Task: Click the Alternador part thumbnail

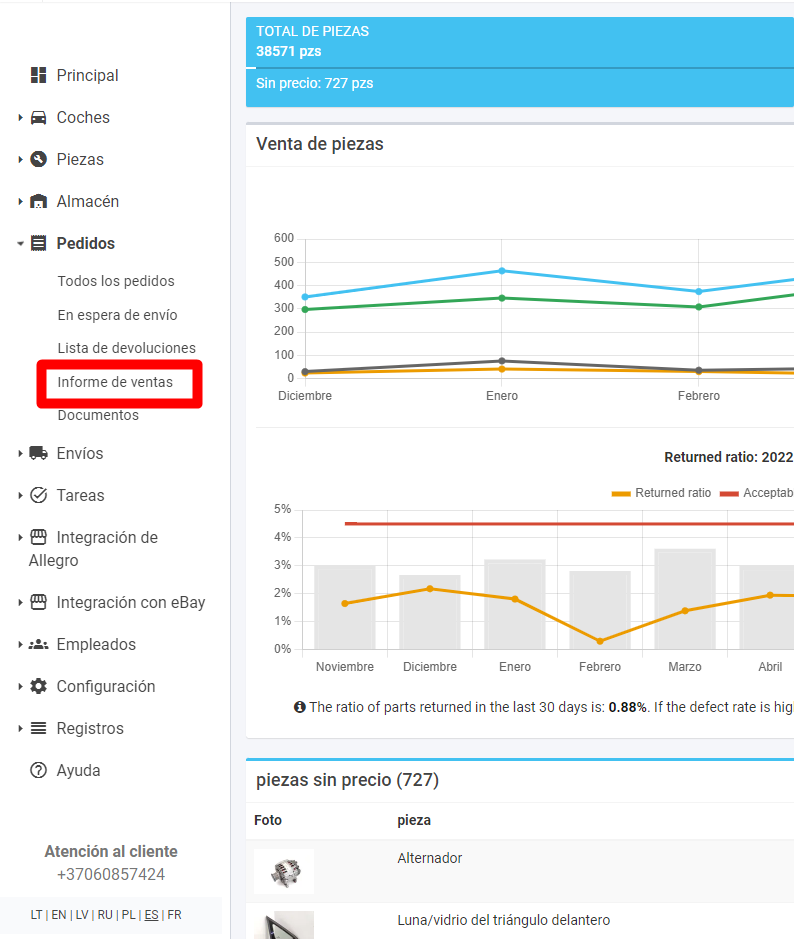Action: pos(284,871)
